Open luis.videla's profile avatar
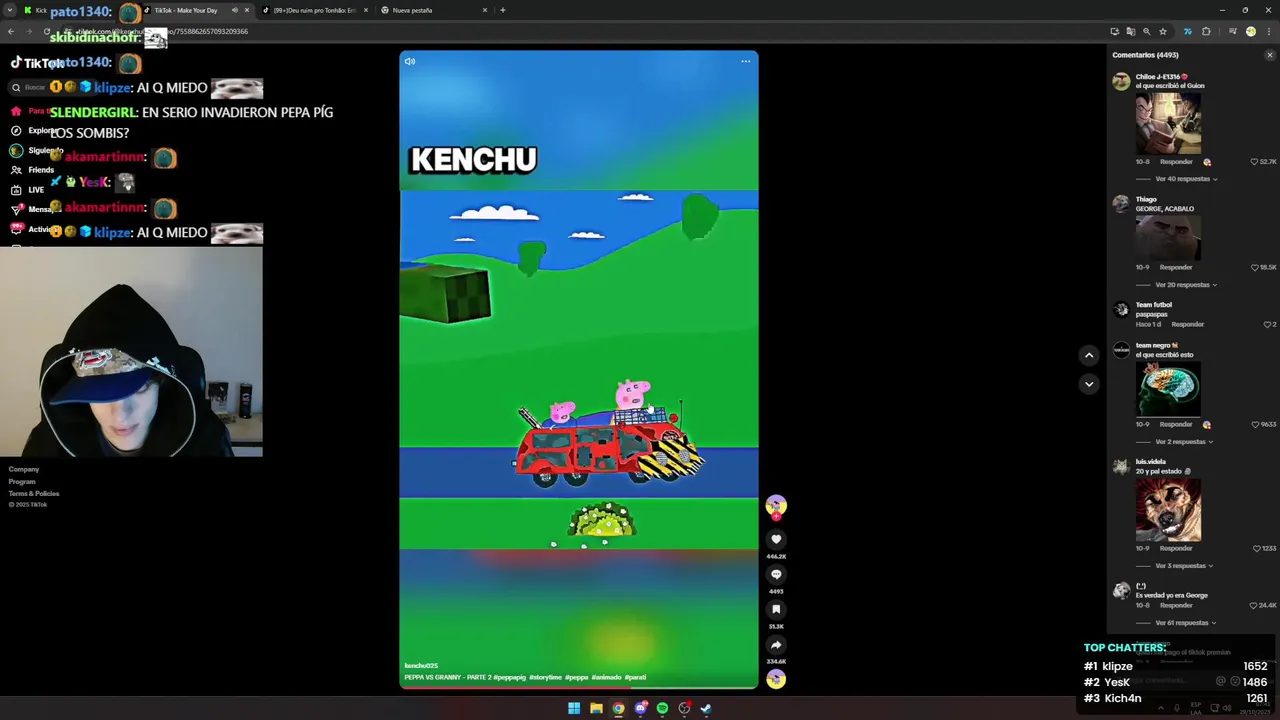1280x720 pixels. (1121, 467)
